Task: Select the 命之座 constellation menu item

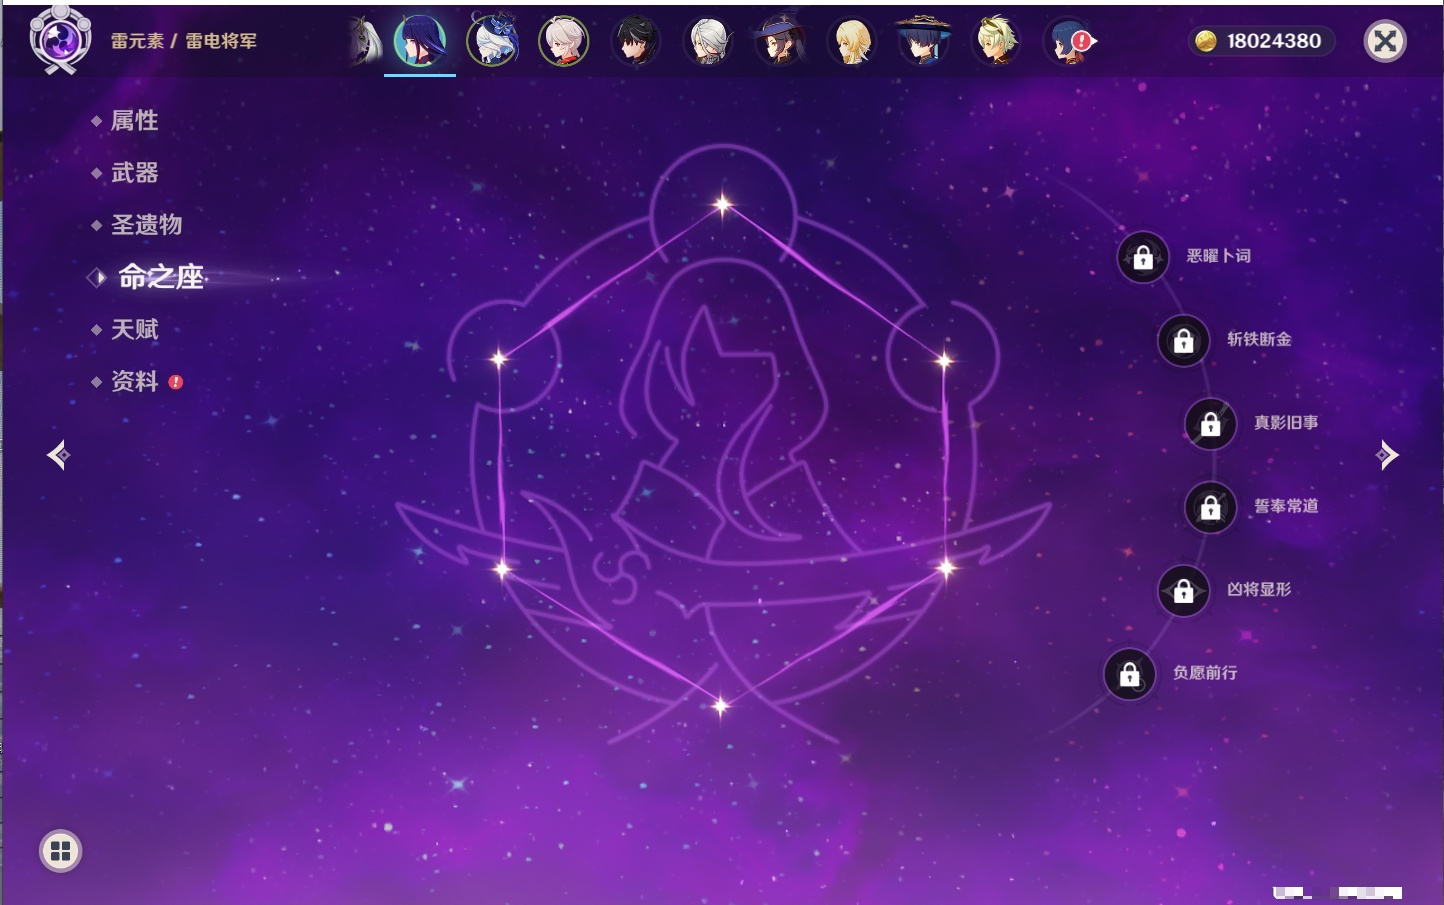Action: (x=161, y=277)
